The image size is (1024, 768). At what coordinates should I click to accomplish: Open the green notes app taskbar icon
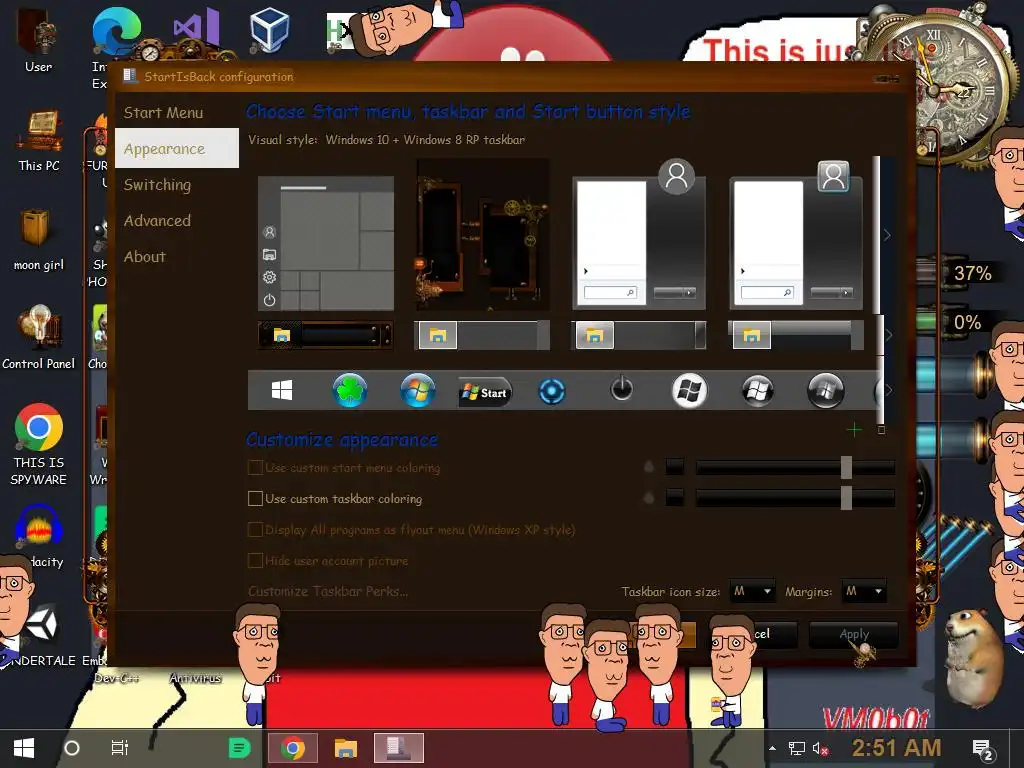[239, 748]
